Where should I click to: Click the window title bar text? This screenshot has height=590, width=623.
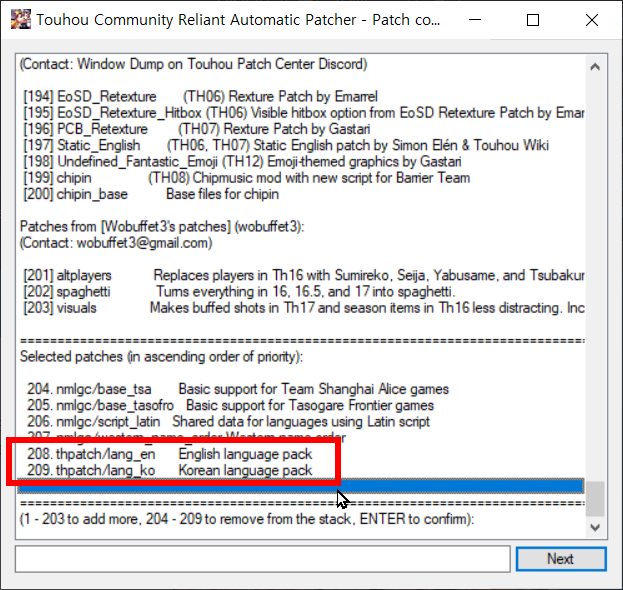pyautogui.click(x=238, y=19)
